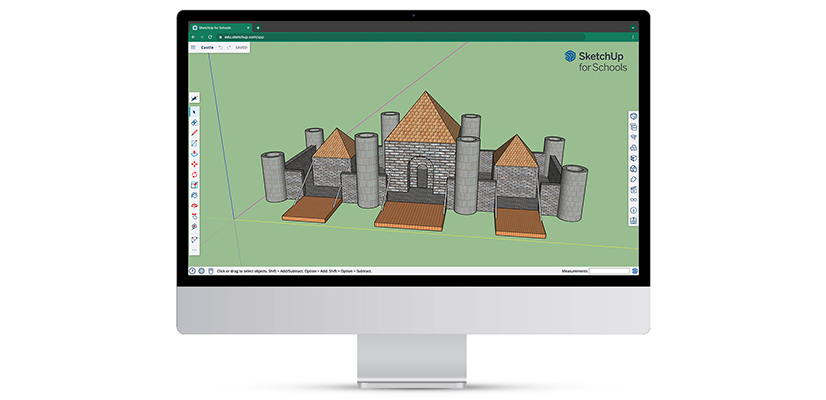Click the Castle model name
Image resolution: width=826 pixels, height=400 pixels.
(207, 47)
